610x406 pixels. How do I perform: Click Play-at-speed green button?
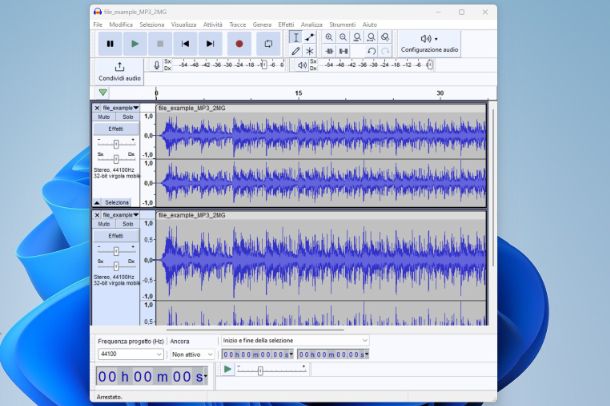pos(228,369)
